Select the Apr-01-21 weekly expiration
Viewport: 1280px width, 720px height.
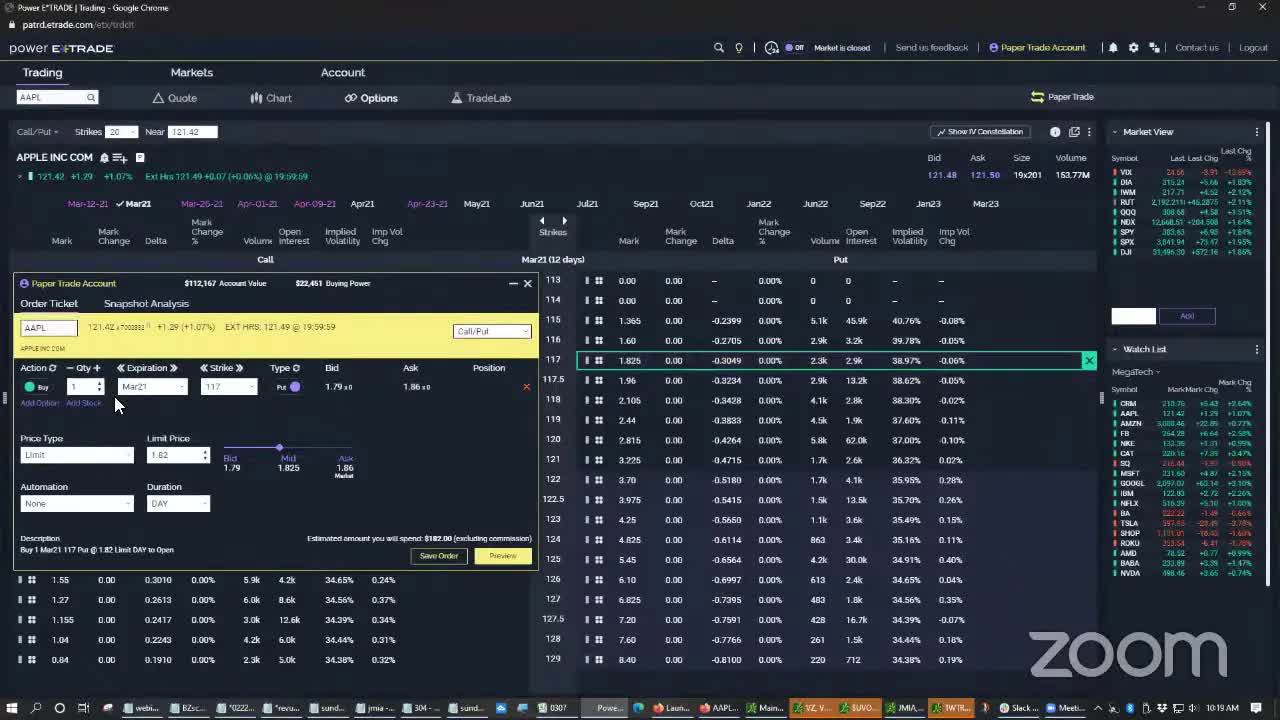(257, 204)
